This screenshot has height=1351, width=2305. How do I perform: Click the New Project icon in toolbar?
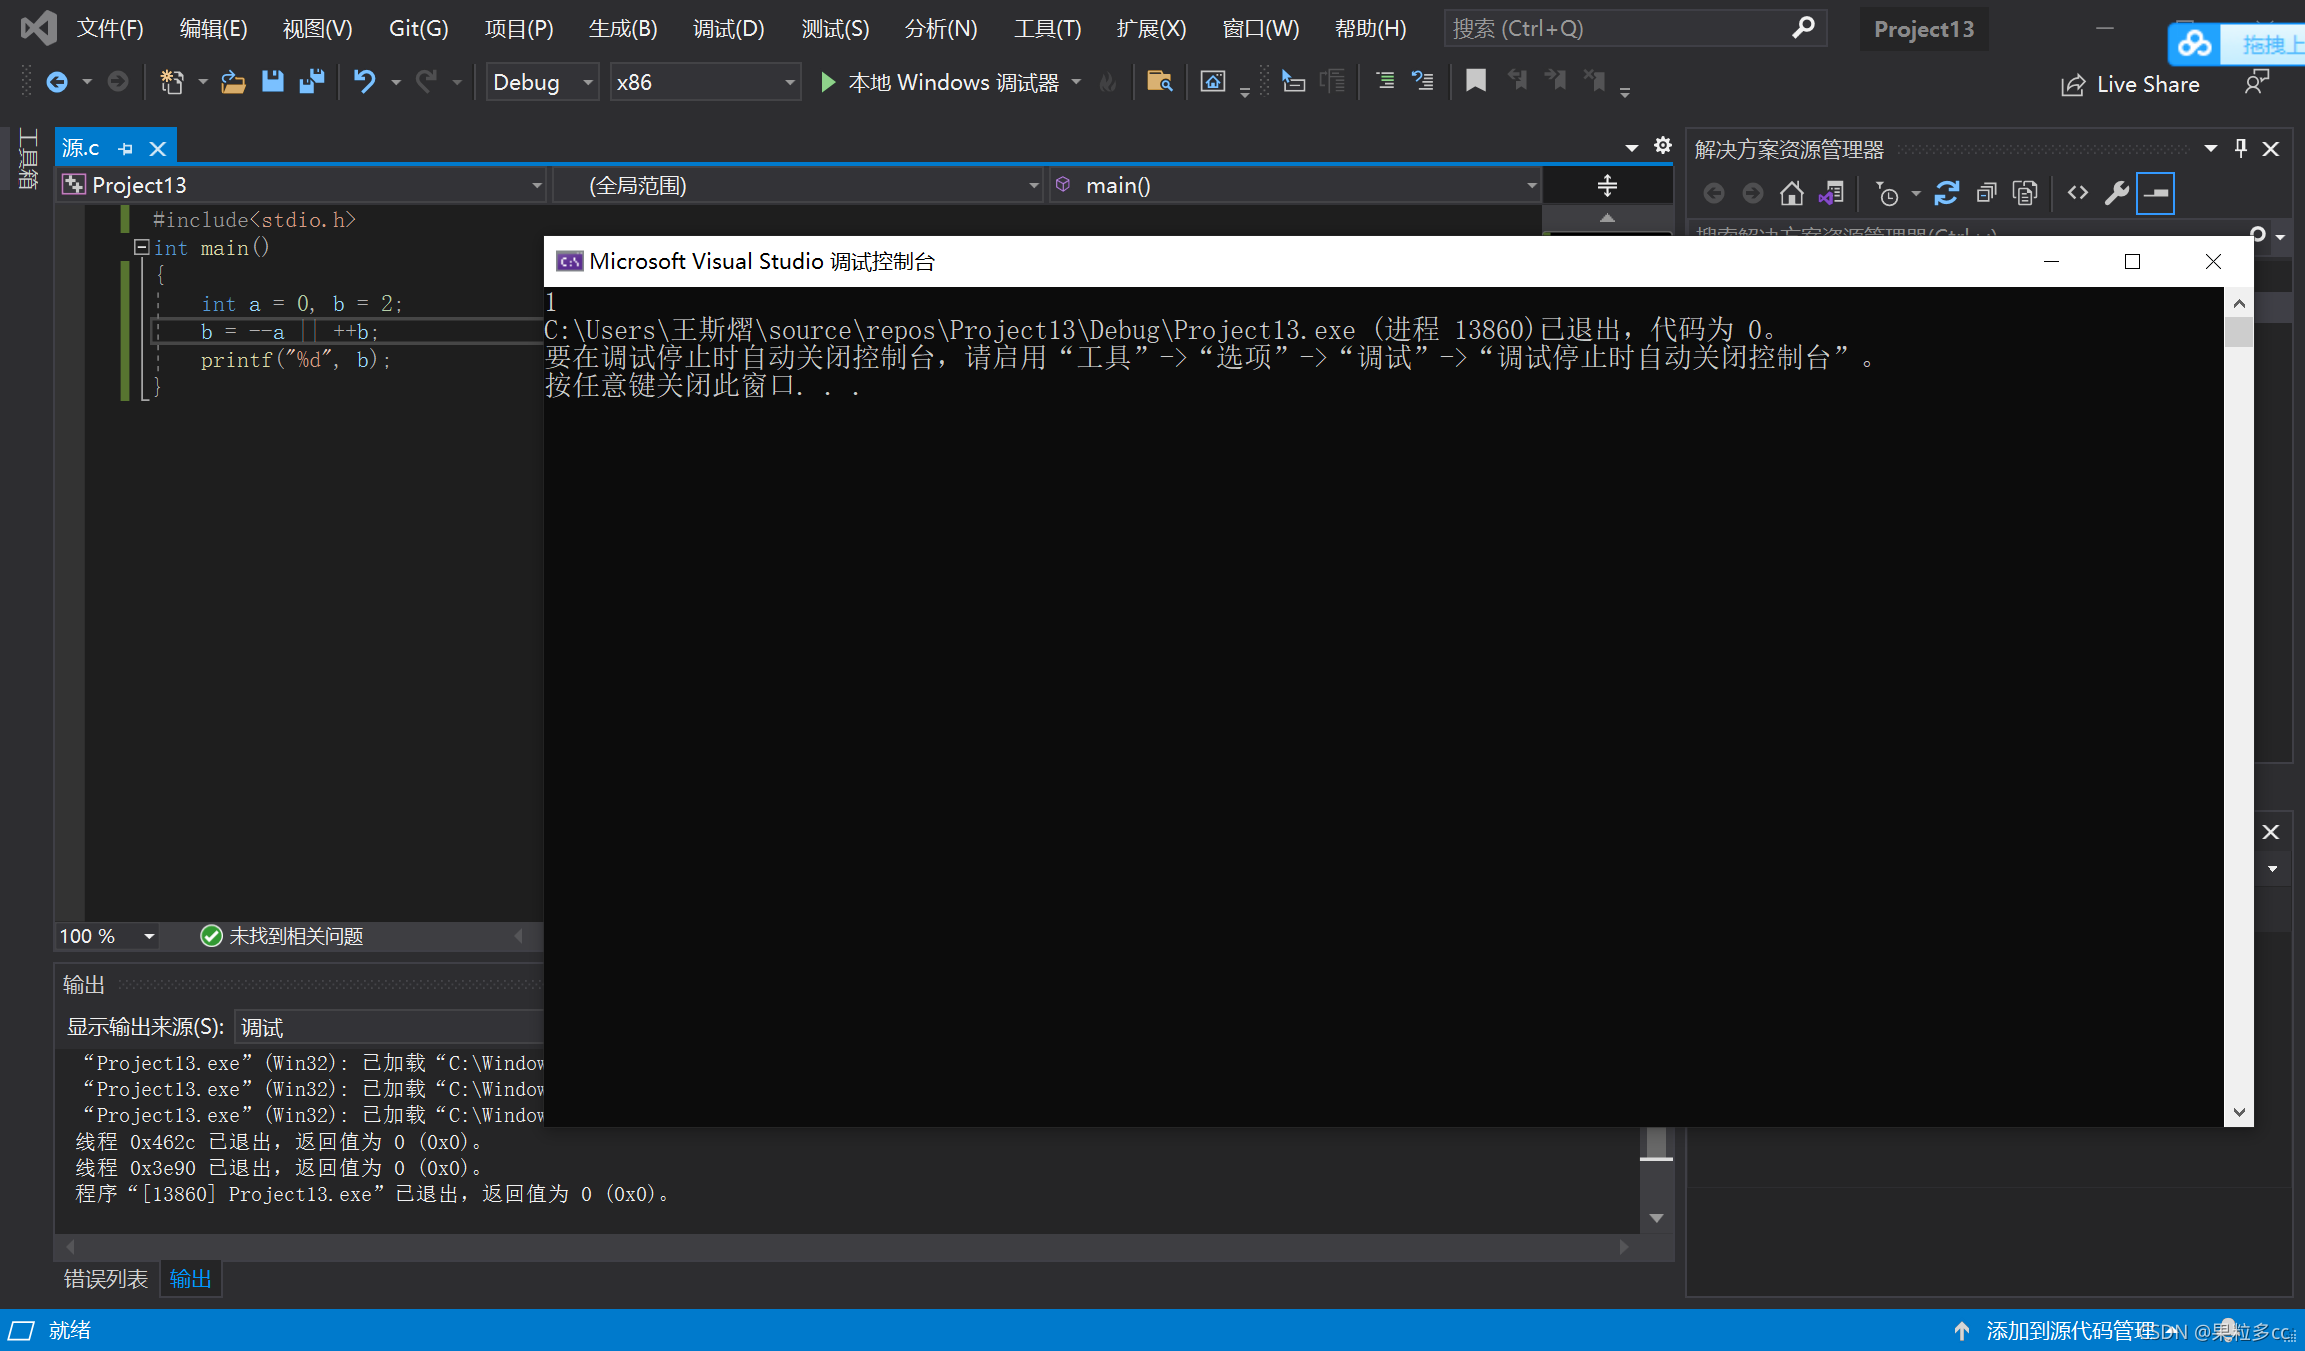click(172, 82)
